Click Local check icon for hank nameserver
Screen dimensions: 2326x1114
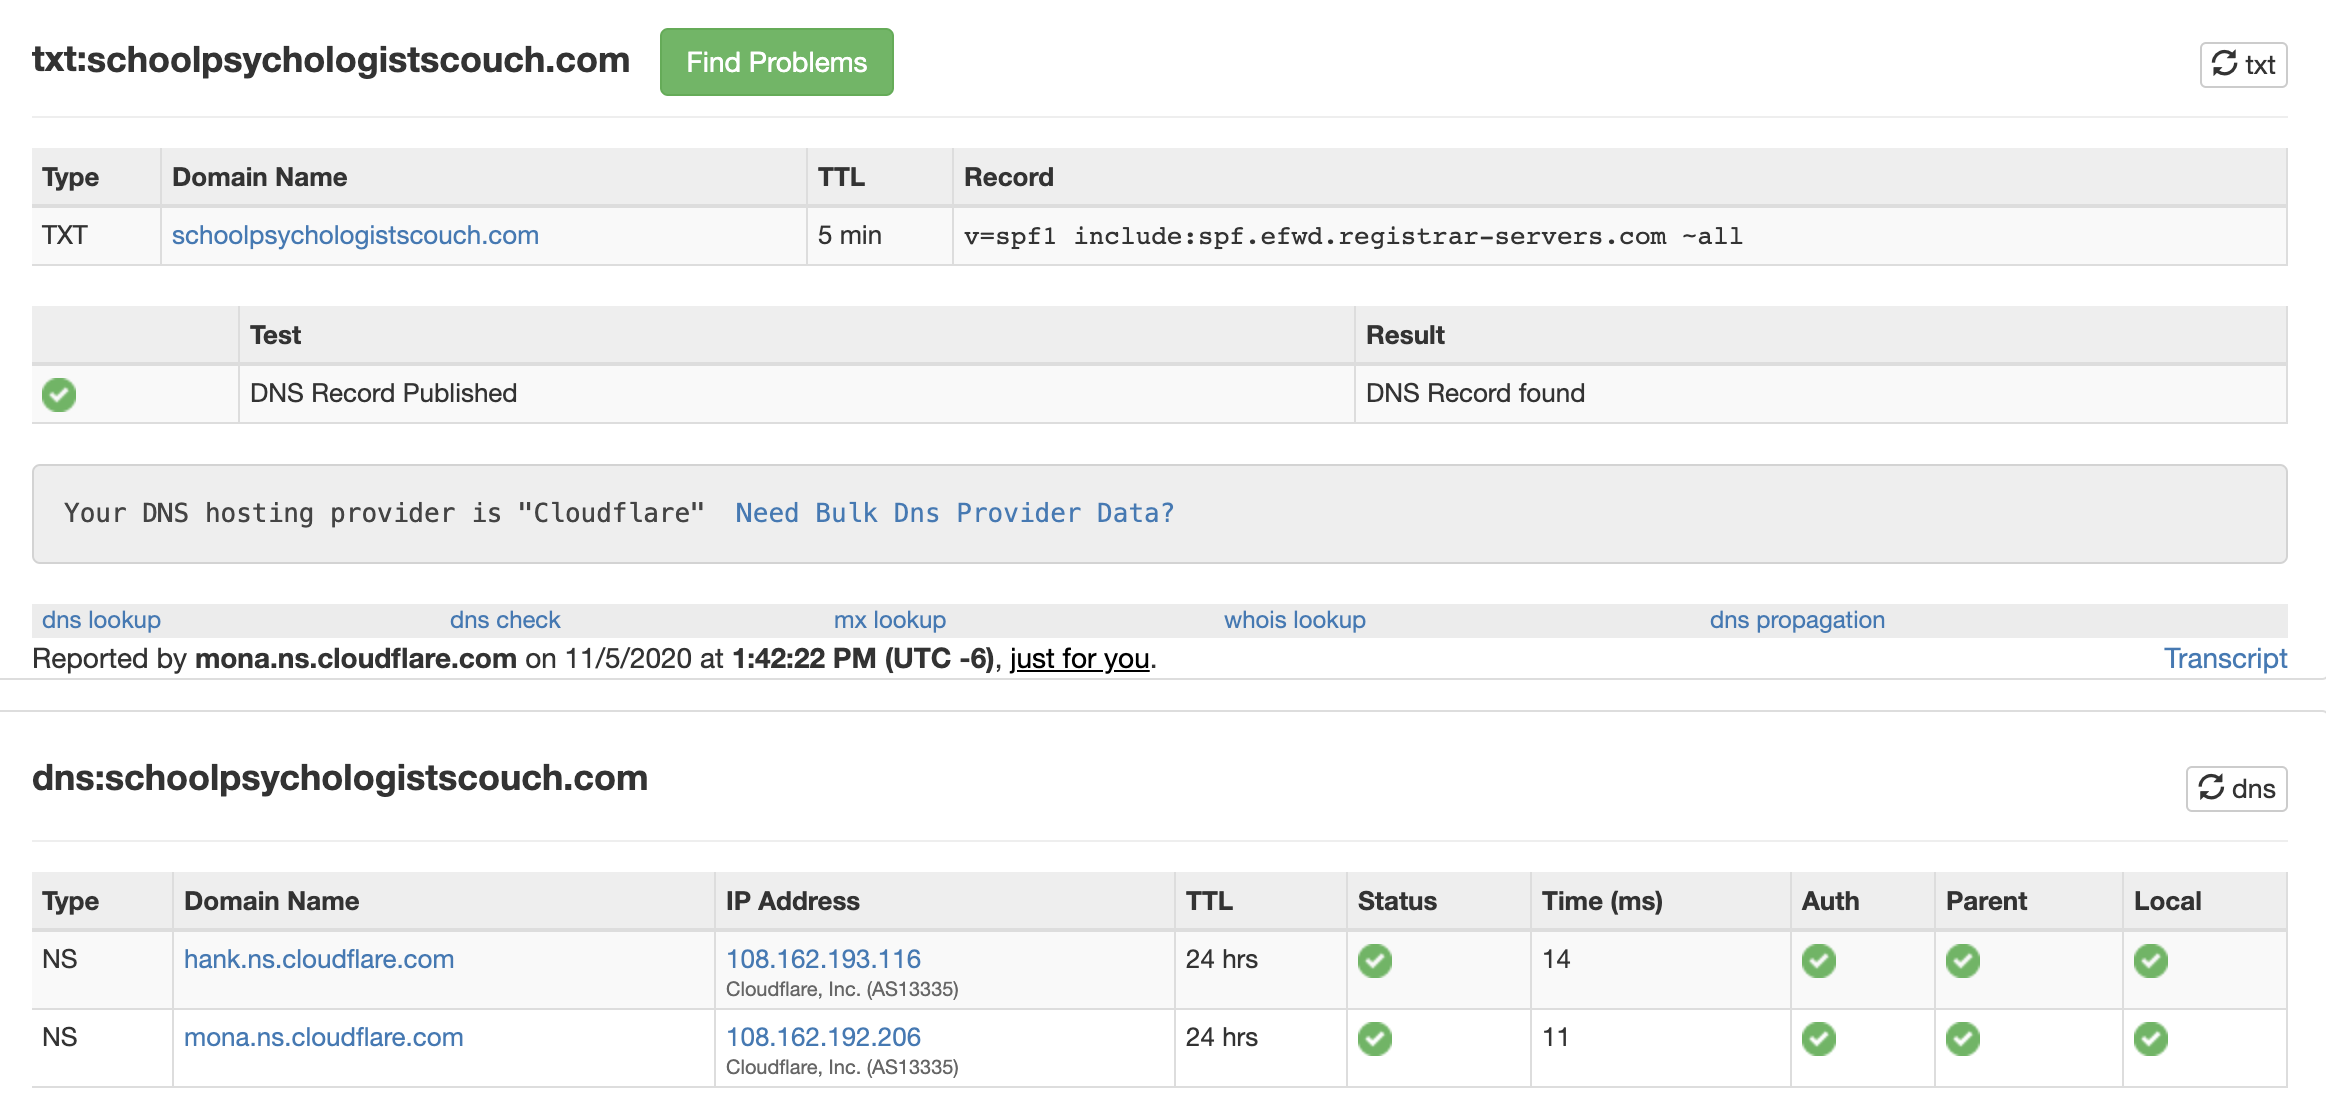(x=2151, y=961)
